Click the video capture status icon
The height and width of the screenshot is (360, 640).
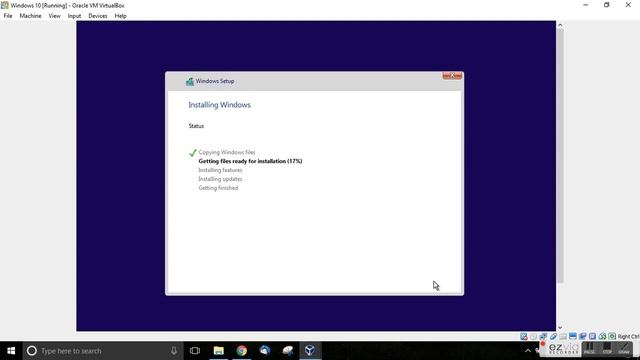[582, 336]
